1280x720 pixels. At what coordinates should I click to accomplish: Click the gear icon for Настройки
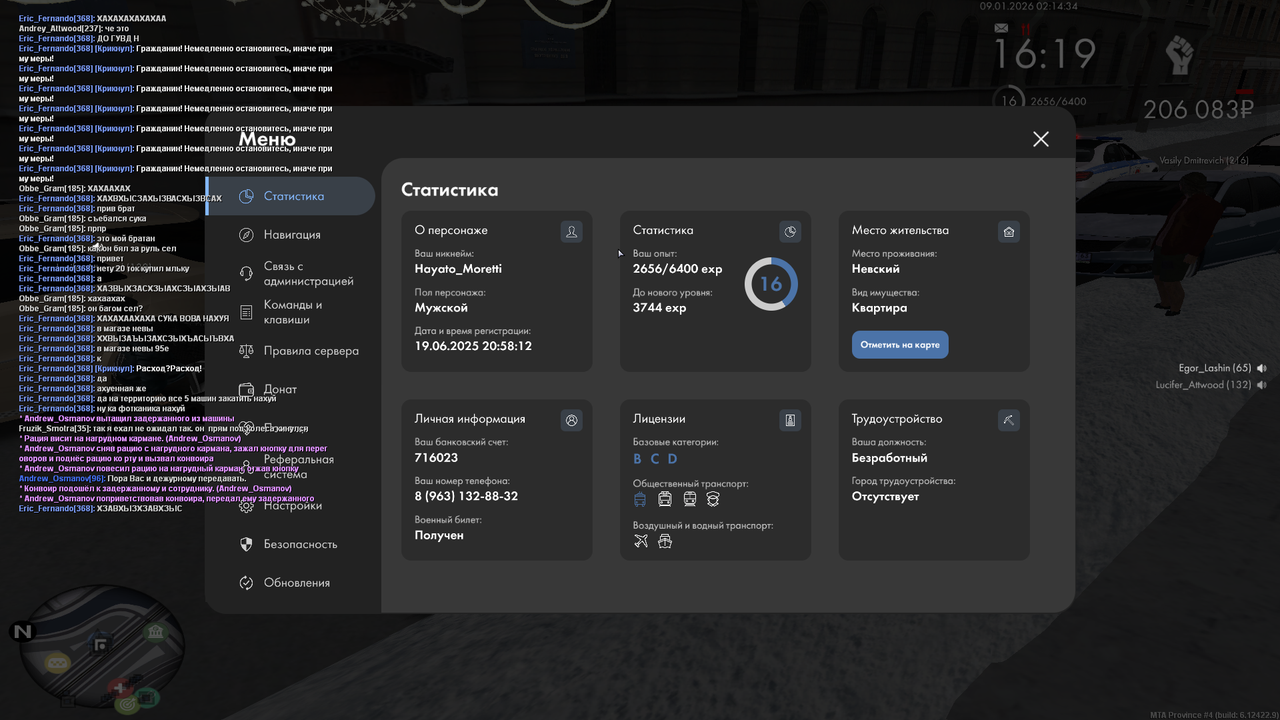[x=246, y=506]
